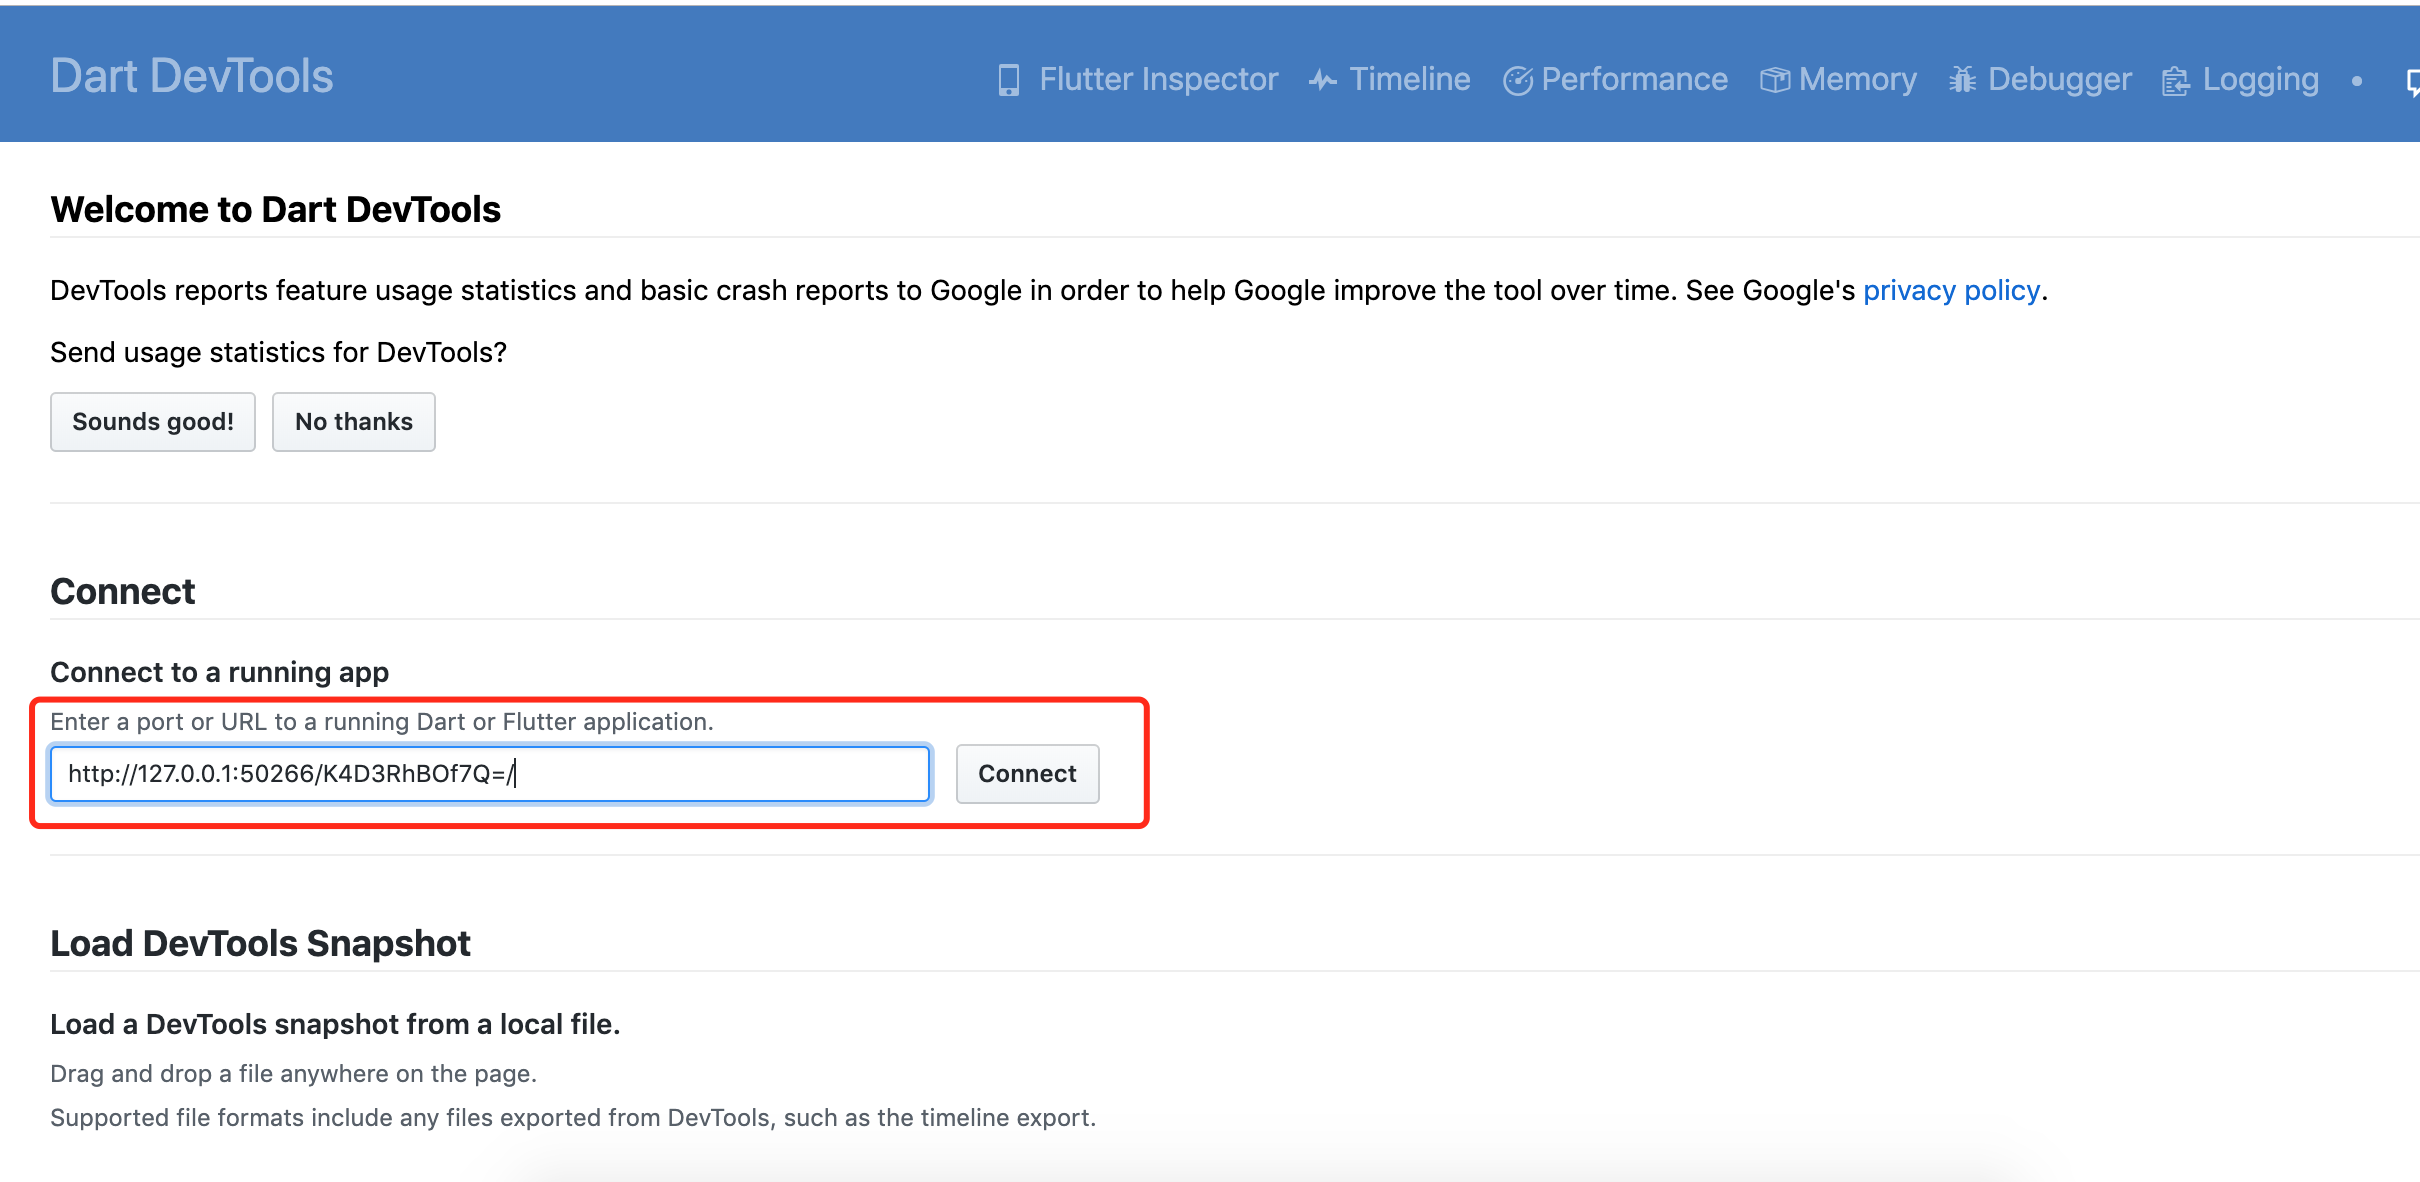
Task: Click the Memory box icon
Action: coord(1774,80)
